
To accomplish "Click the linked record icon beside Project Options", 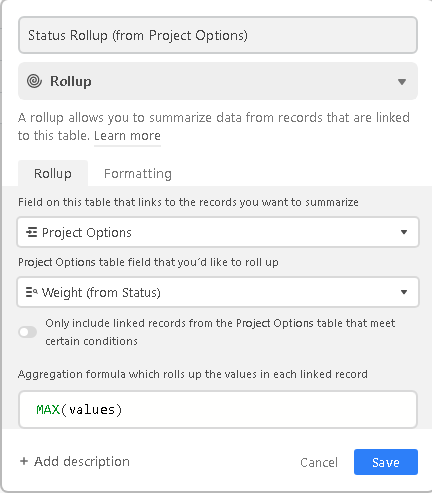I will click(x=32, y=232).
